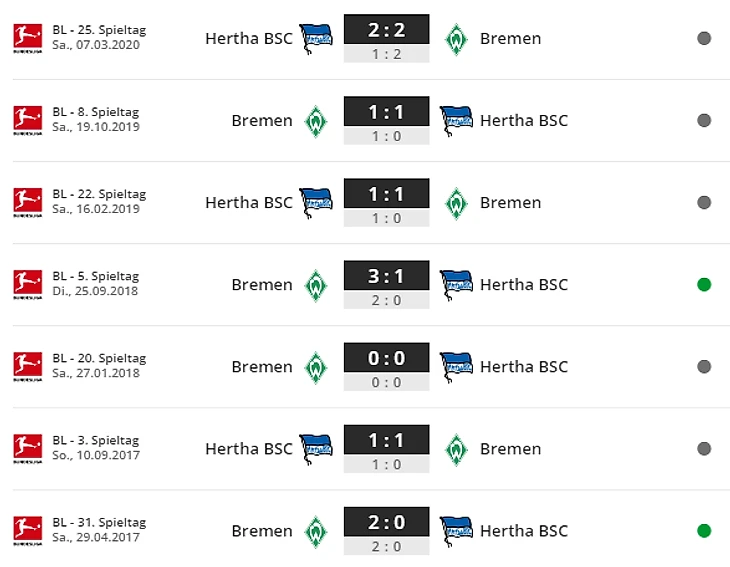730x567 pixels.
Task: Click the 1:0 halftime score on 16.02.2019
Action: 386,218
